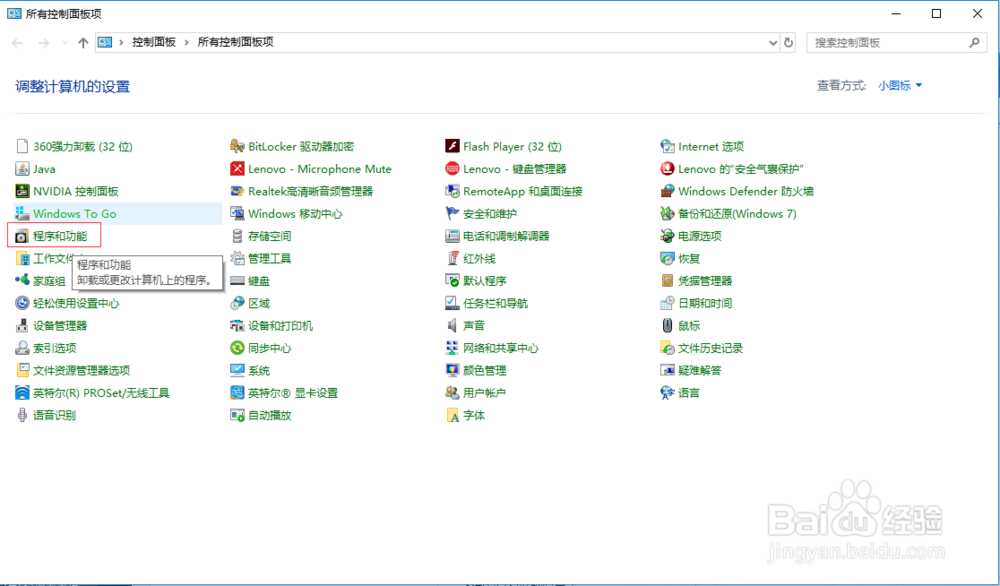1000x586 pixels.
Task: Open 任务栏和导航 icon
Action: (452, 304)
